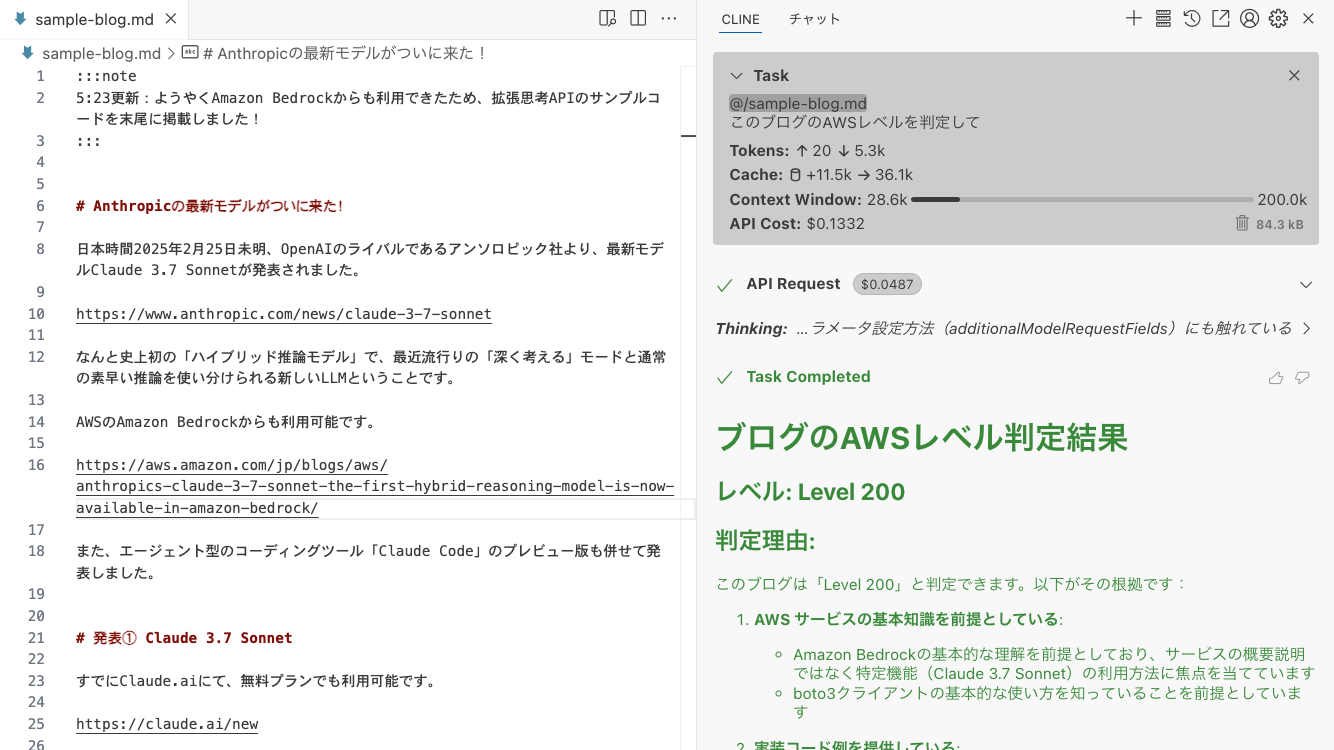Click the 'Cache:' usage line

[821, 175]
